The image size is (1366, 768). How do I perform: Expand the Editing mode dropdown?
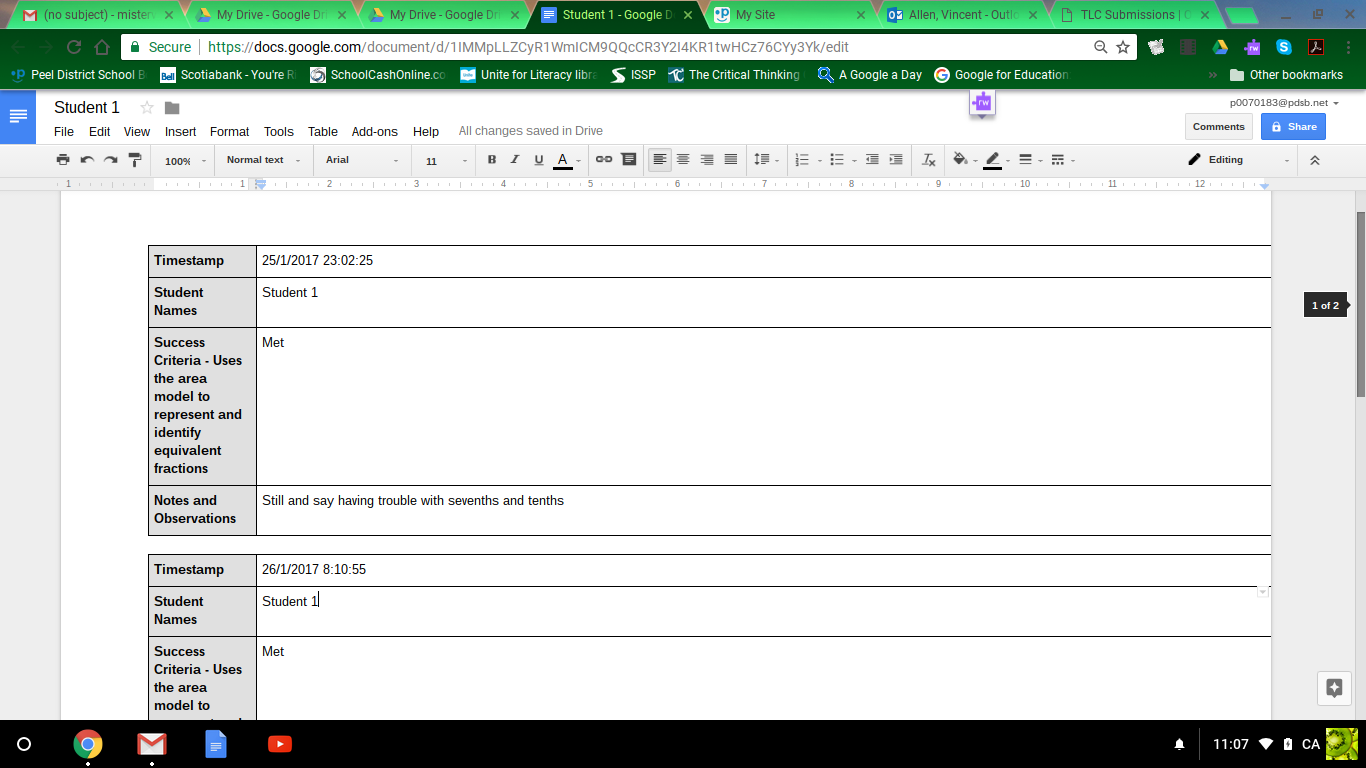point(1239,160)
